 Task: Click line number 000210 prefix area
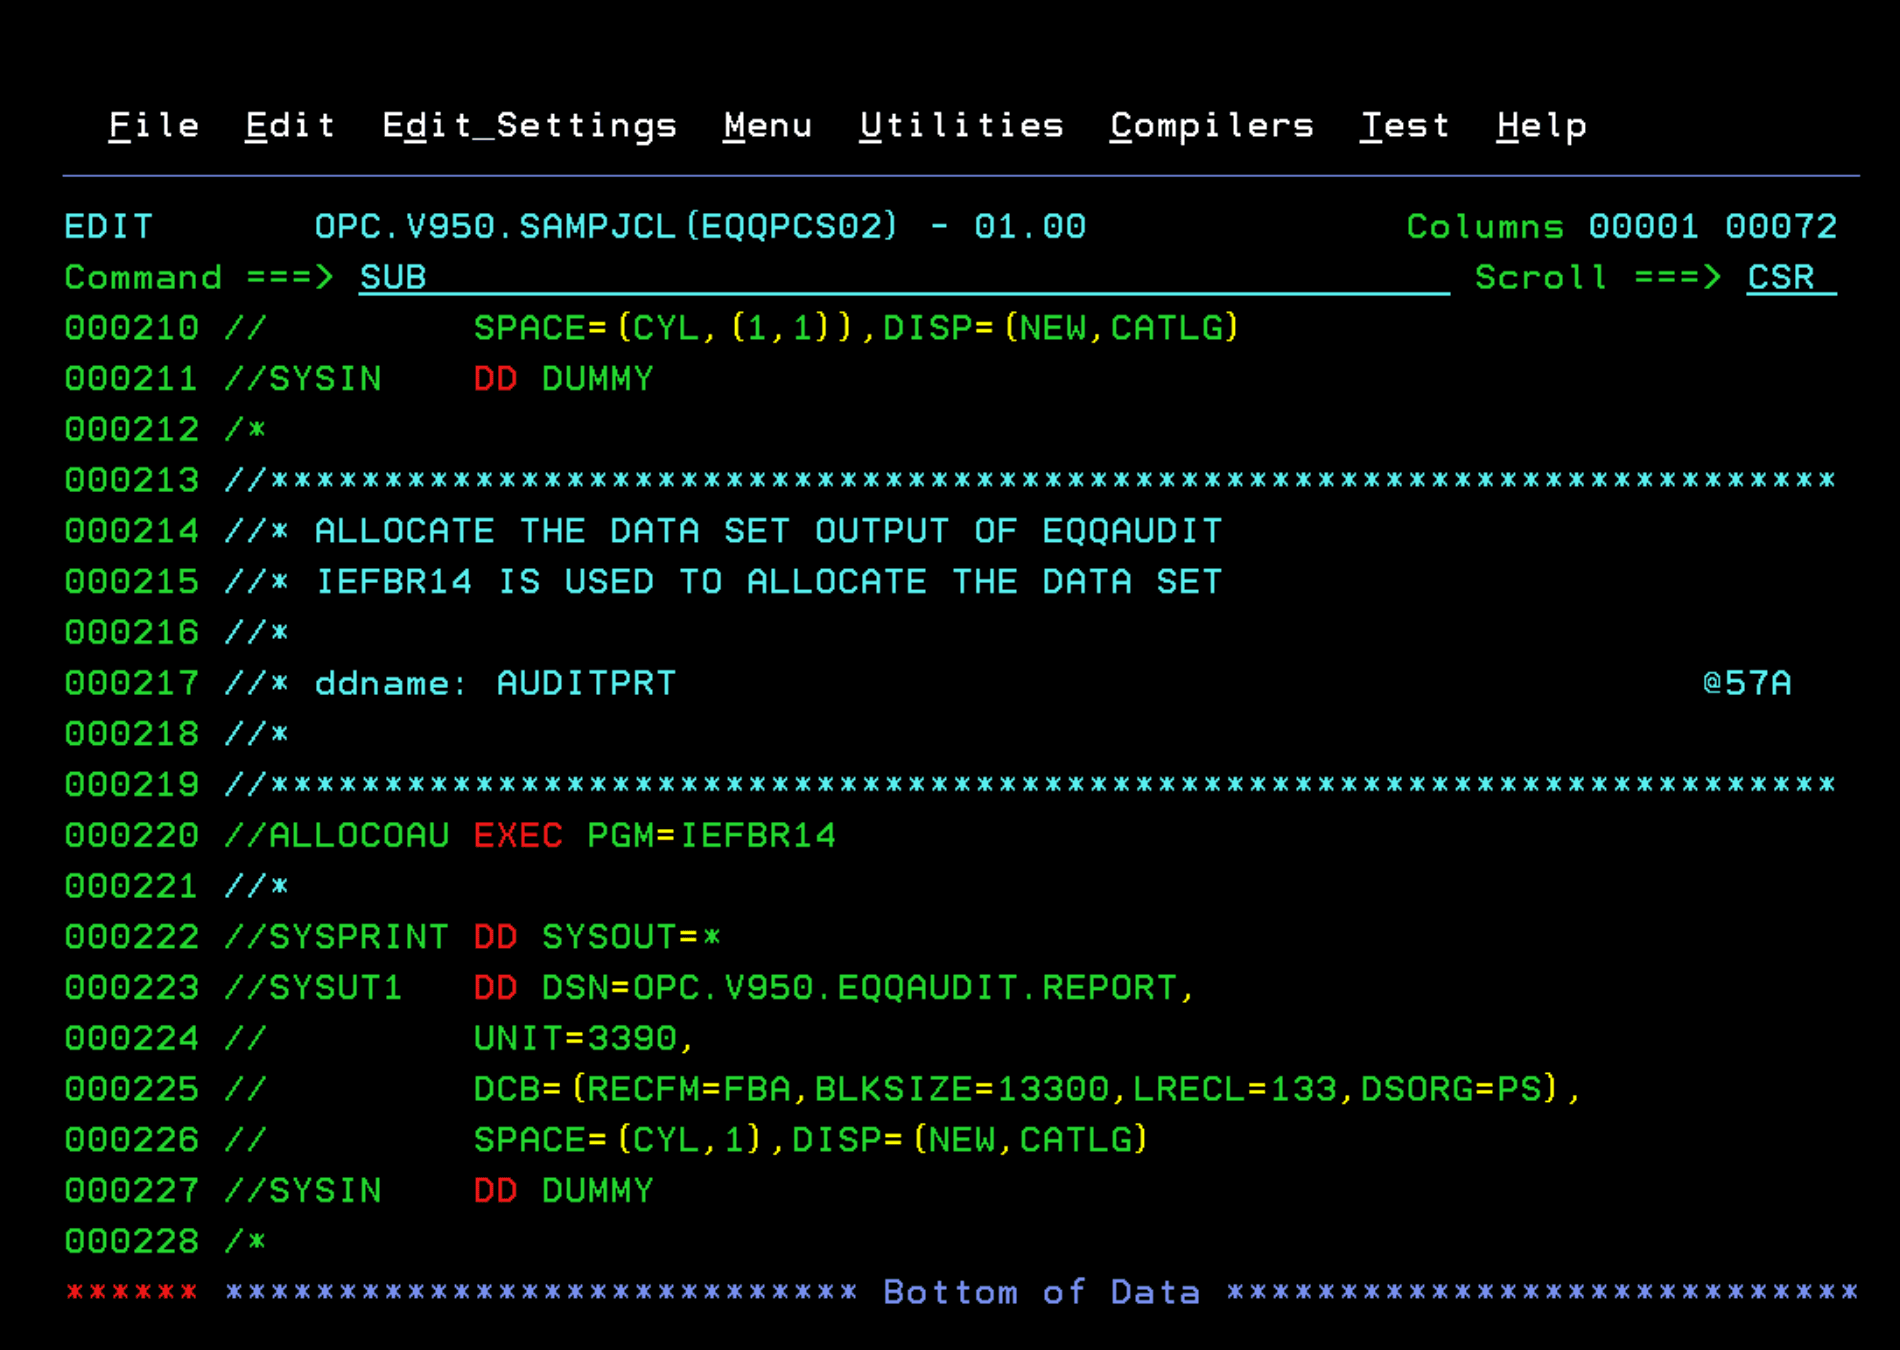click(x=131, y=328)
